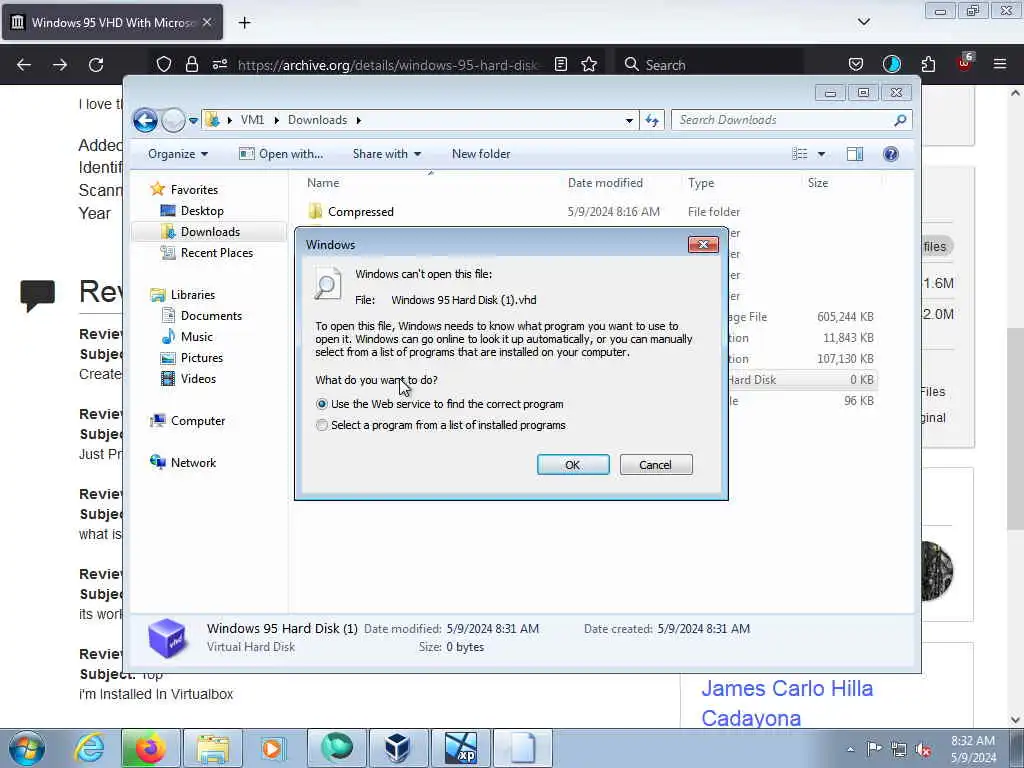Expand address bar previous locations dropdown
The image size is (1024, 768).
coord(629,120)
